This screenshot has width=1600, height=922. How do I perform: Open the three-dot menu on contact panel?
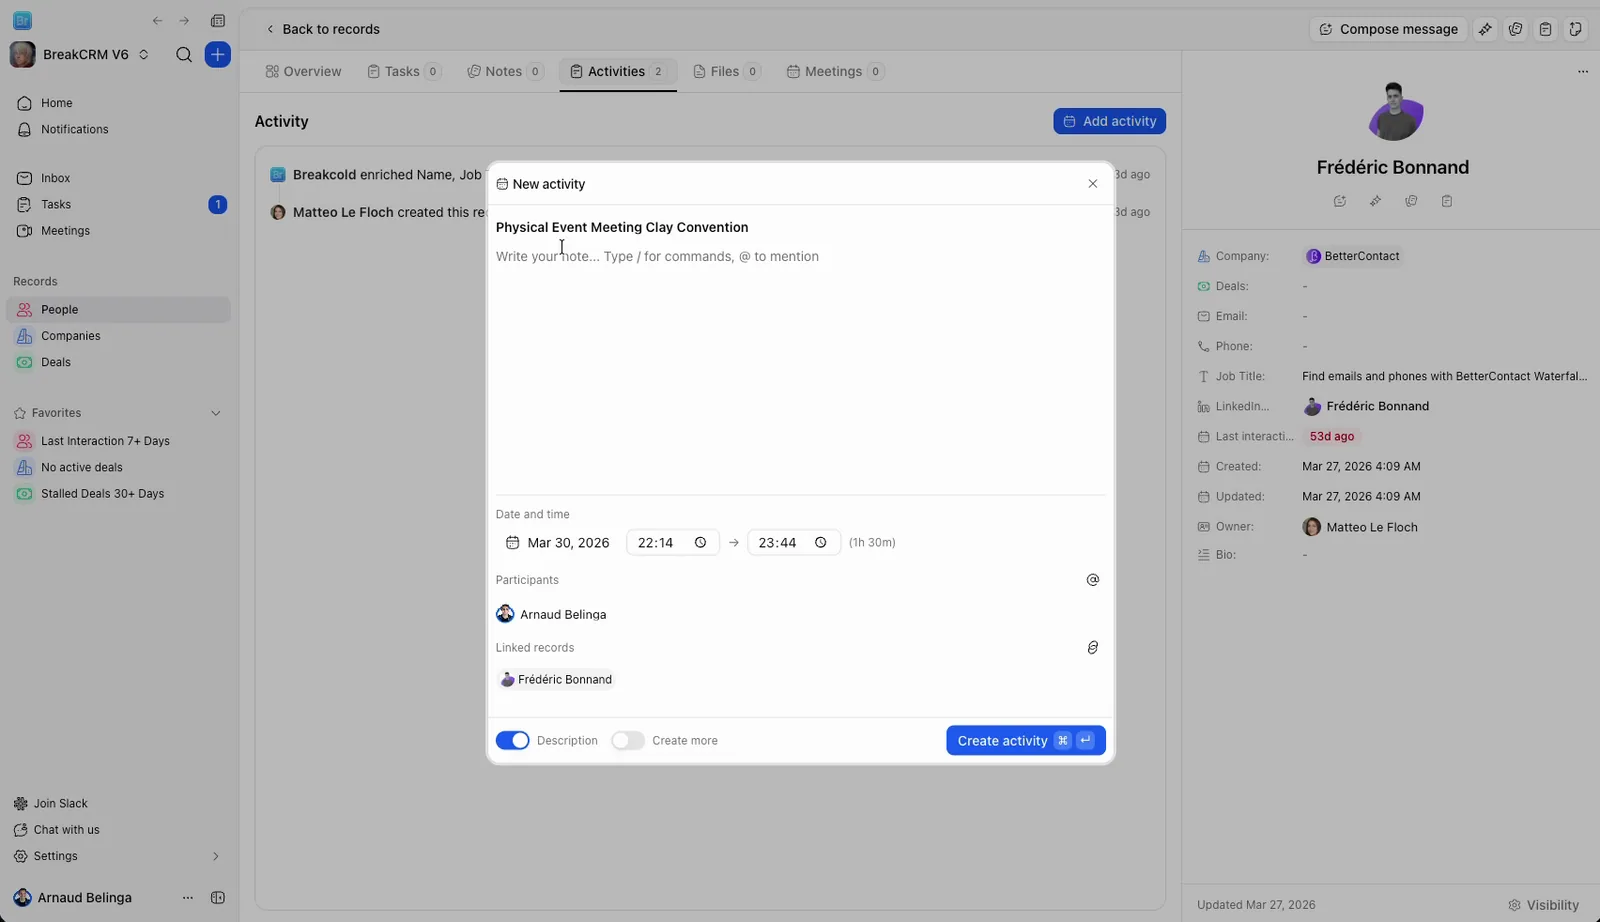1582,72
